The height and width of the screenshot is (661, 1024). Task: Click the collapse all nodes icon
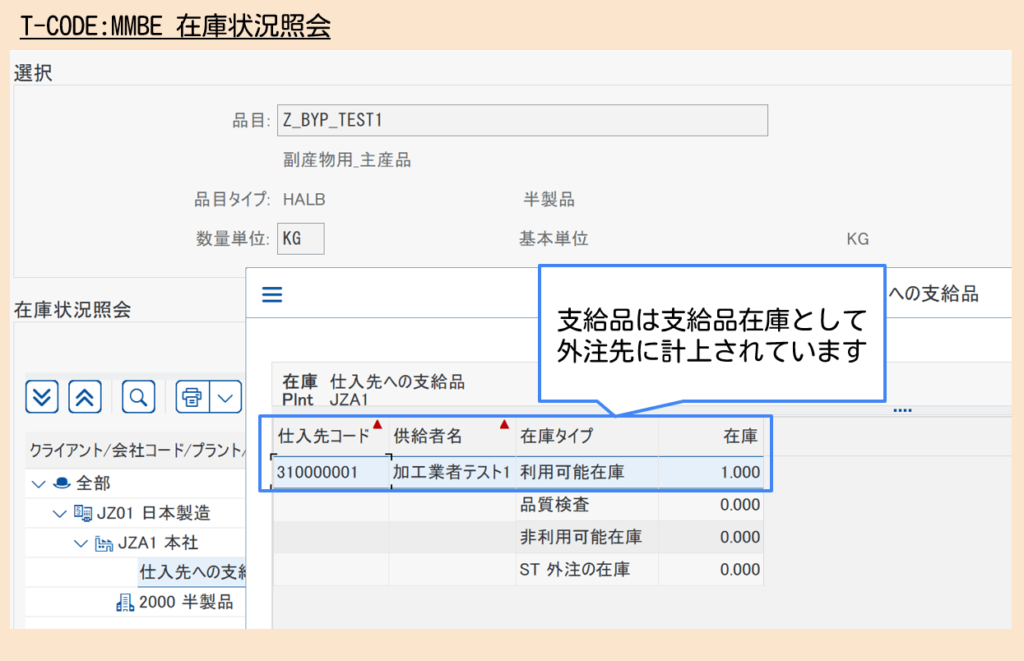84,395
